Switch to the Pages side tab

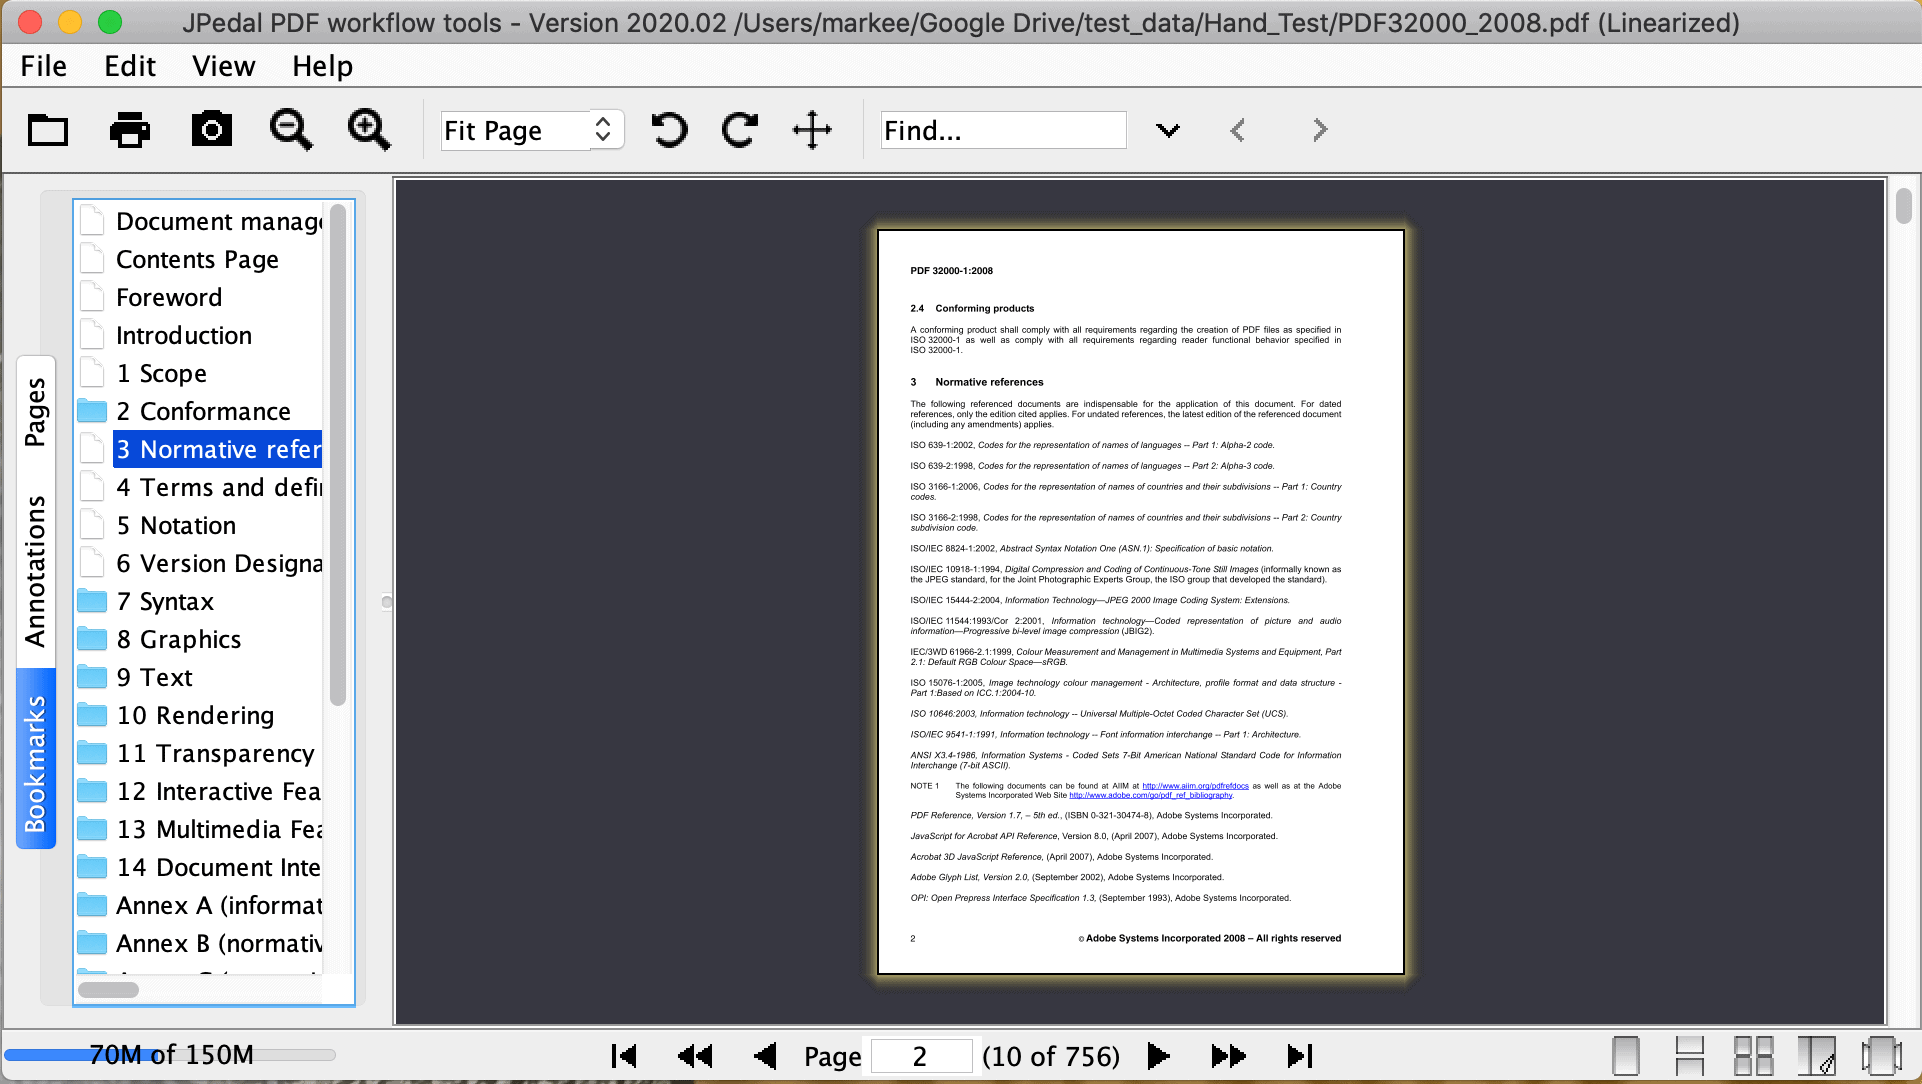(x=36, y=412)
